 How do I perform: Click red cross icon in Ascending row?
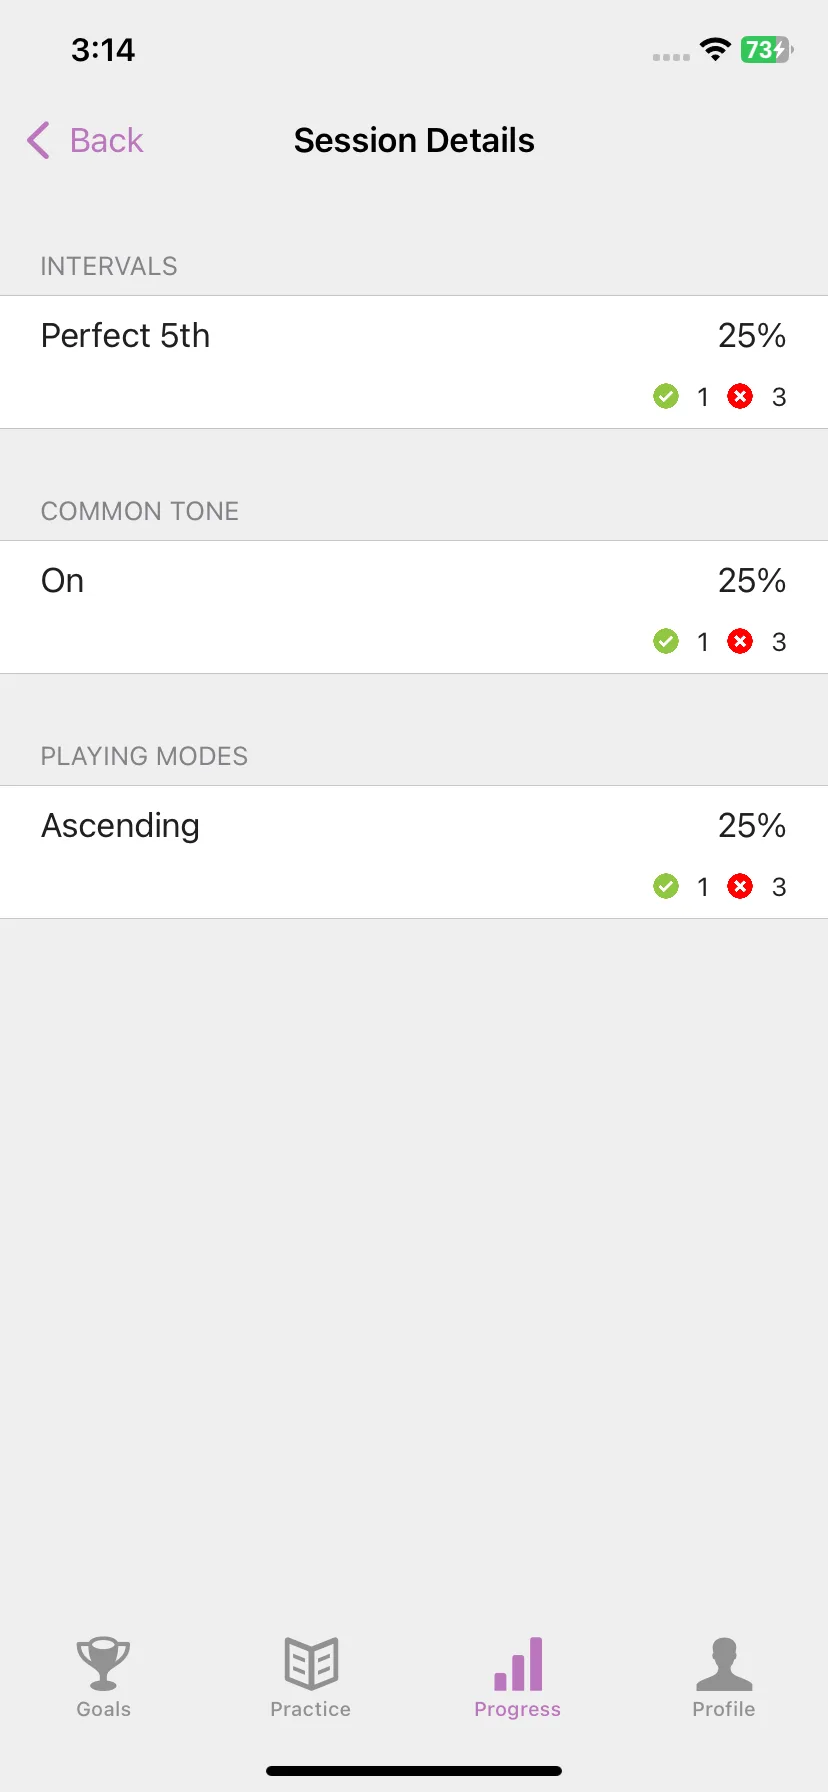click(x=740, y=886)
